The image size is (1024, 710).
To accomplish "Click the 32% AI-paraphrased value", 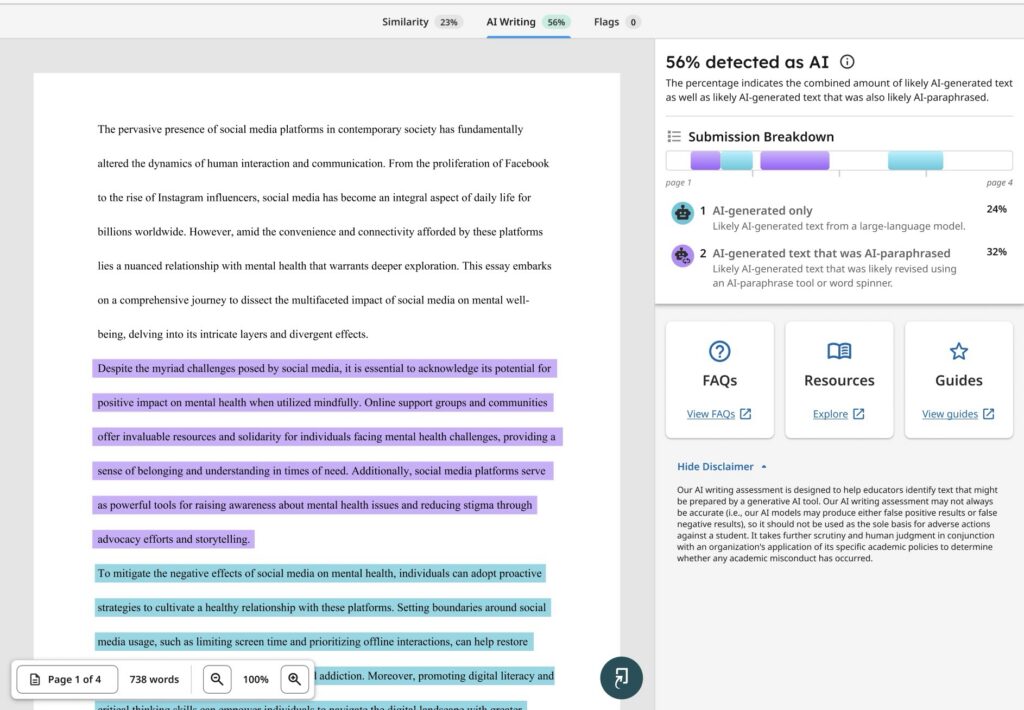I will point(997,251).
